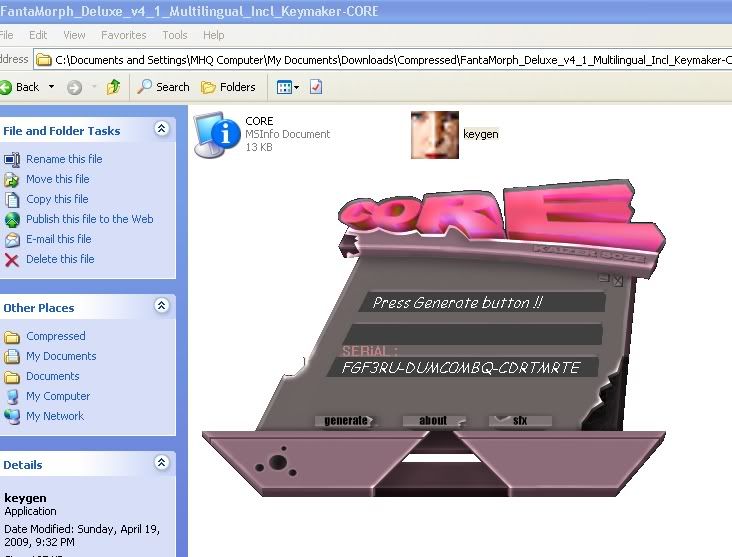Open Compressed folder in Other Places
Image resolution: width=732 pixels, height=557 pixels.
tap(56, 337)
